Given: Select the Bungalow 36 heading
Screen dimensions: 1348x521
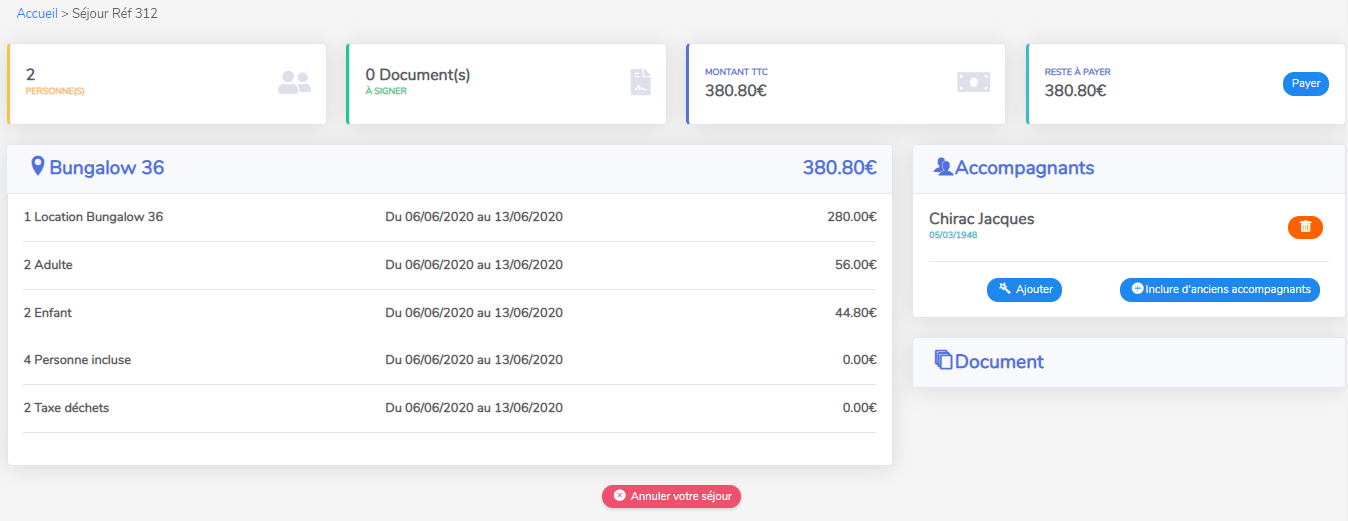Looking at the screenshot, I should [x=106, y=168].
